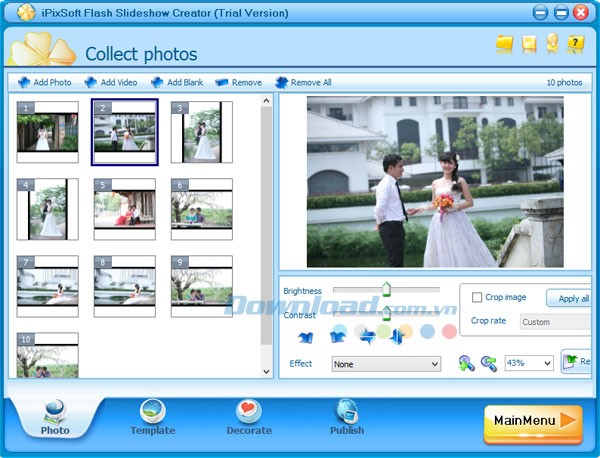The height and width of the screenshot is (458, 600).
Task: Click the flip horizontal arrows icon
Action: pyautogui.click(x=368, y=337)
